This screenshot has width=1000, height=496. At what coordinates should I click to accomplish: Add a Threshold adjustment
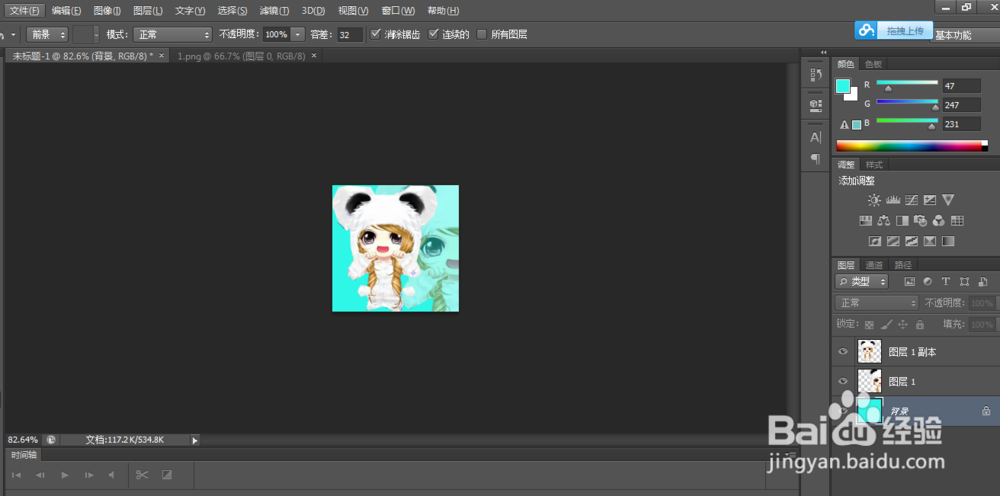(911, 241)
